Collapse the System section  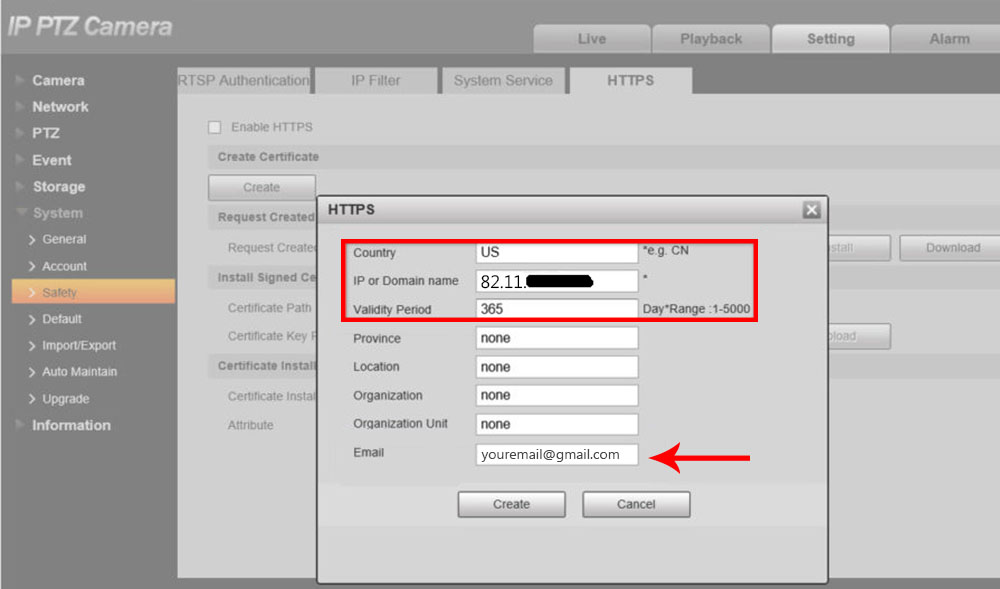coord(57,212)
